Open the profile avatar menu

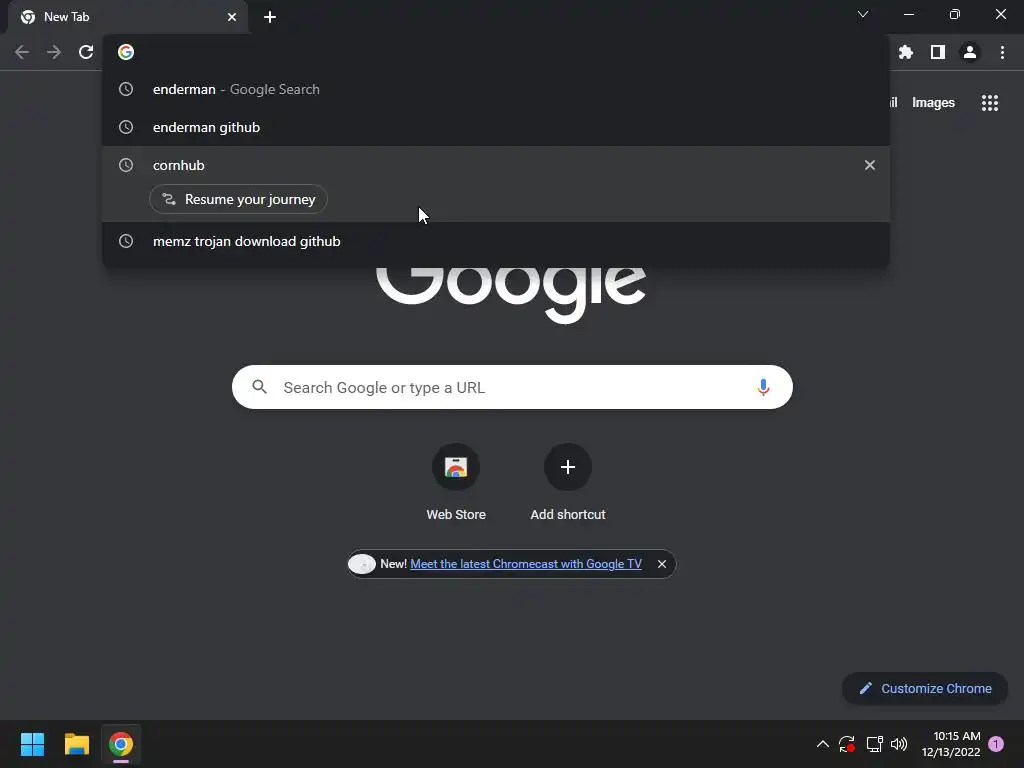[970, 52]
